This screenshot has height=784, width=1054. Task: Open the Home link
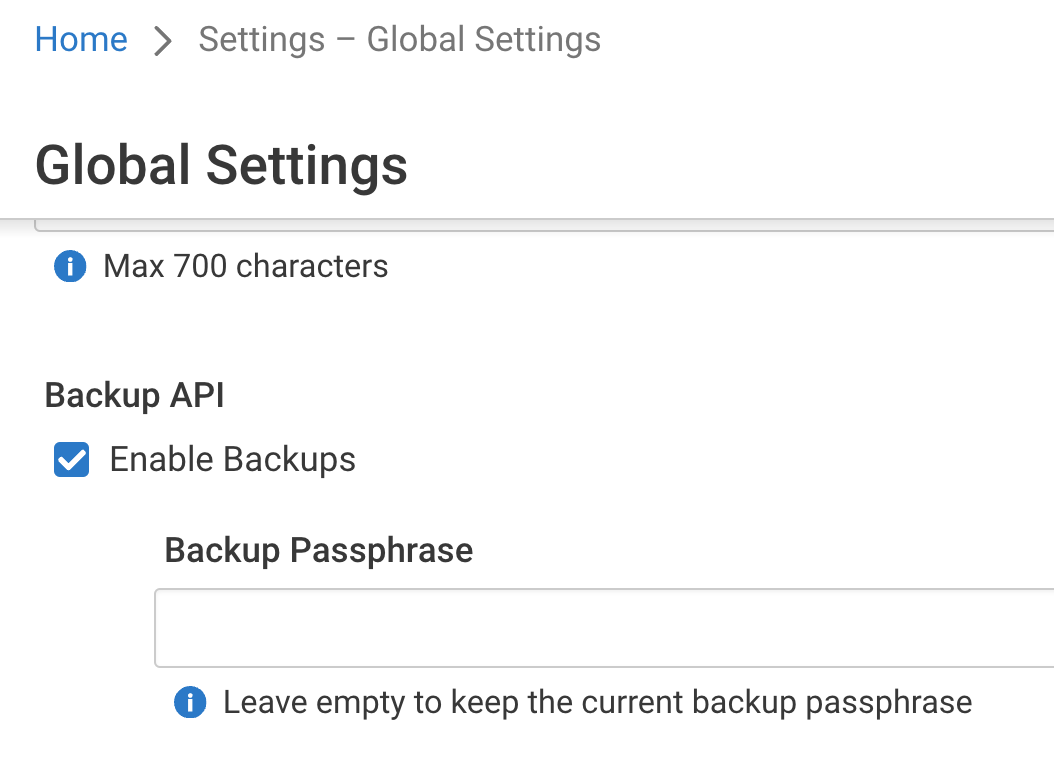point(80,40)
